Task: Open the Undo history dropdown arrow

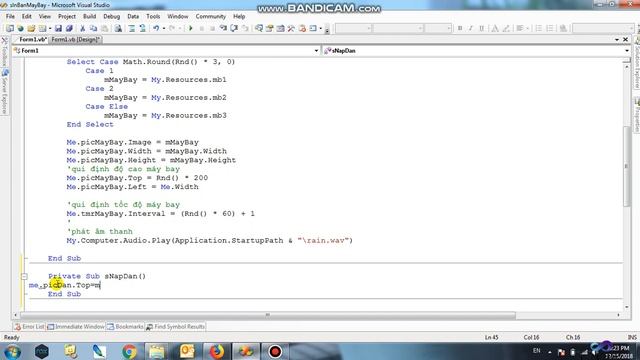Action: tap(164, 28)
